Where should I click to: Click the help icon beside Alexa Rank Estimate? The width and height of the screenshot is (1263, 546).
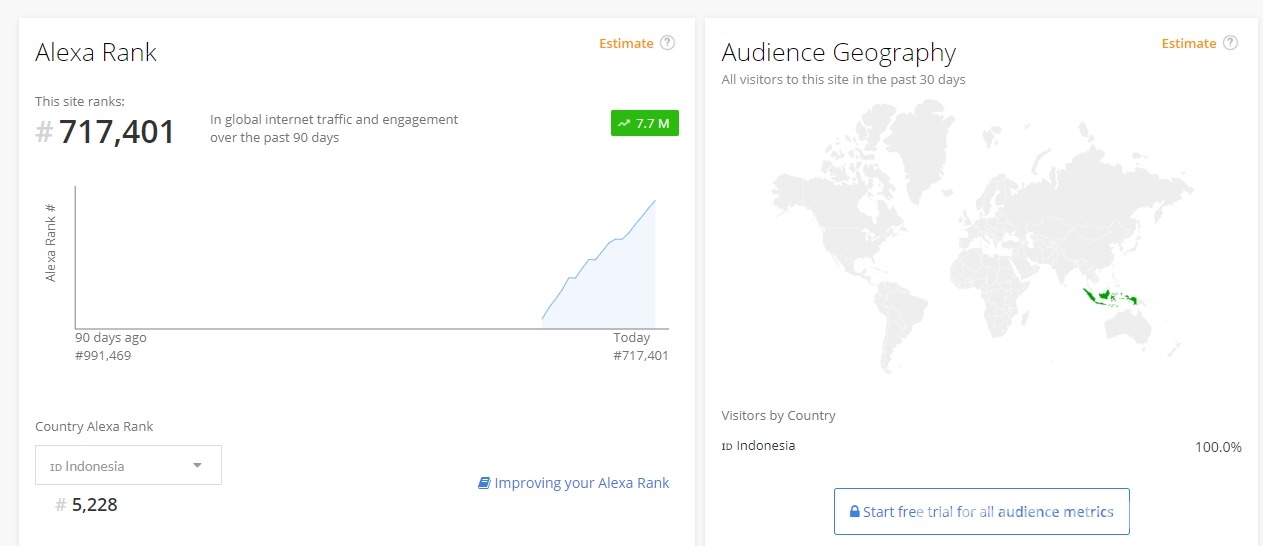coord(668,43)
